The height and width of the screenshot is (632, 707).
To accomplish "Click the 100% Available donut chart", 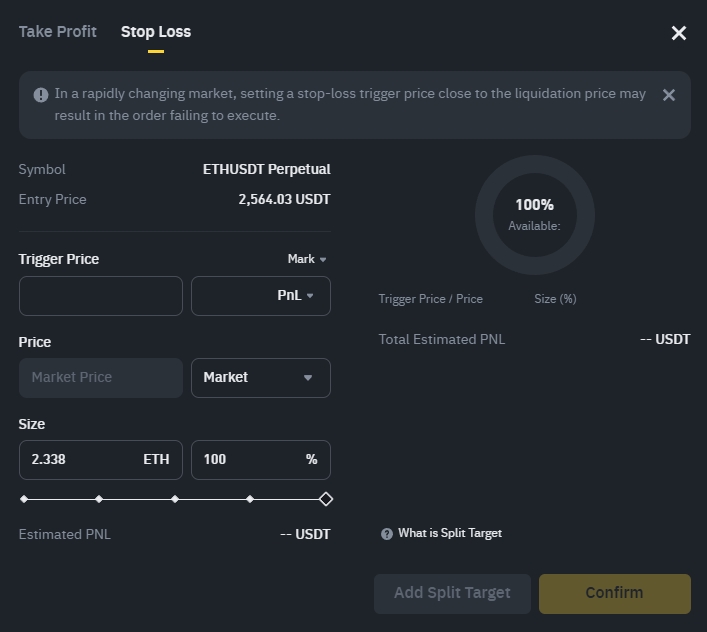I will (x=534, y=215).
